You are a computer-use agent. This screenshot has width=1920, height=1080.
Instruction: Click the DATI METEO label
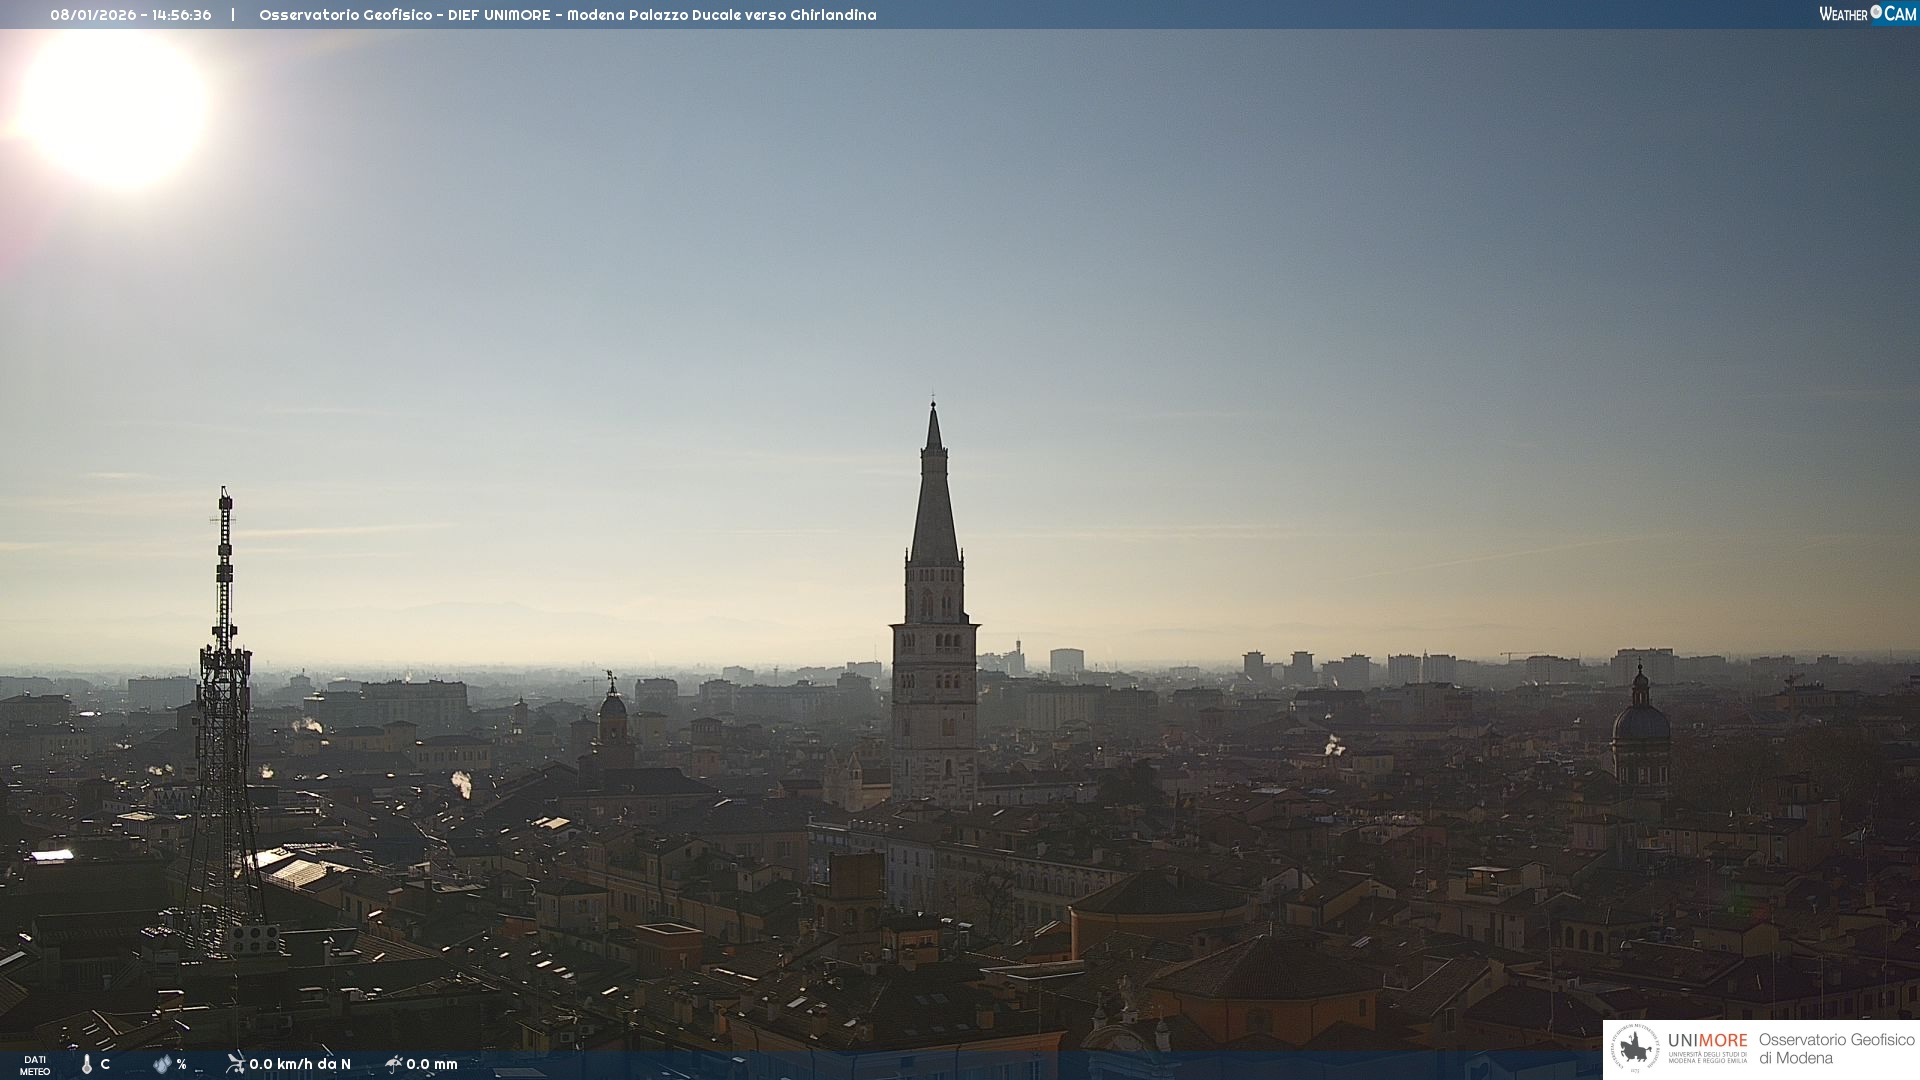click(35, 1065)
